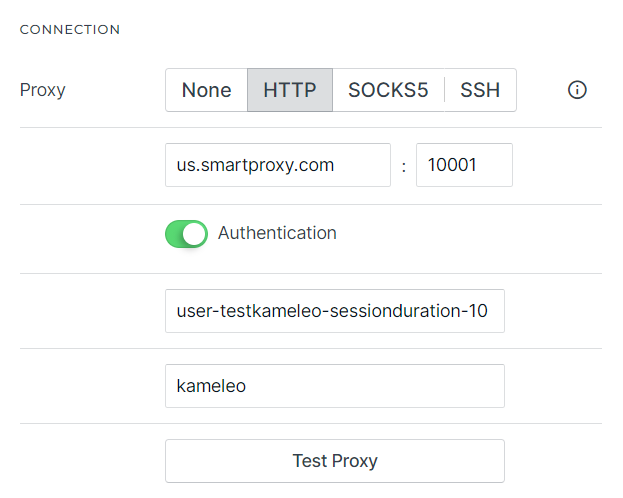The width and height of the screenshot is (623, 498).
Task: Turn off proxy using None option
Action: pos(206,90)
